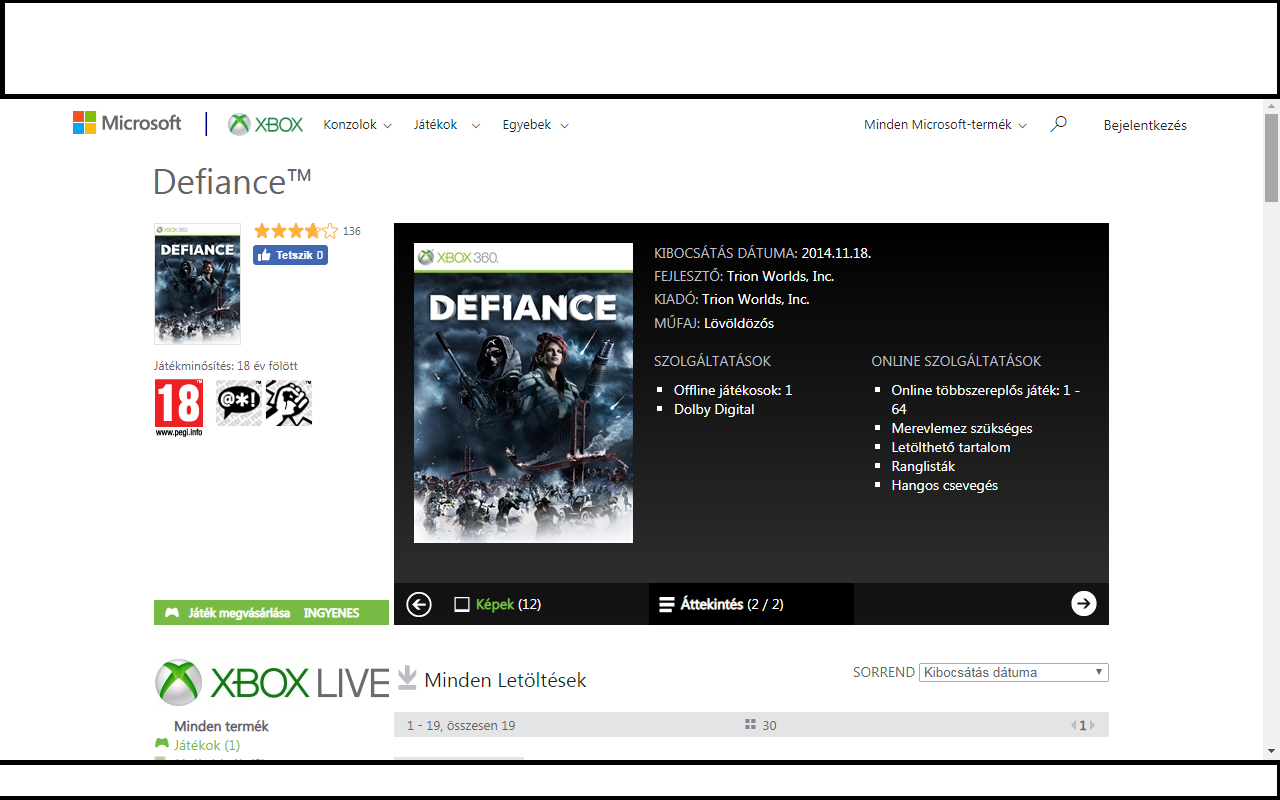Open the SORREND Kibocsátás dátuma dropdown

[1014, 672]
